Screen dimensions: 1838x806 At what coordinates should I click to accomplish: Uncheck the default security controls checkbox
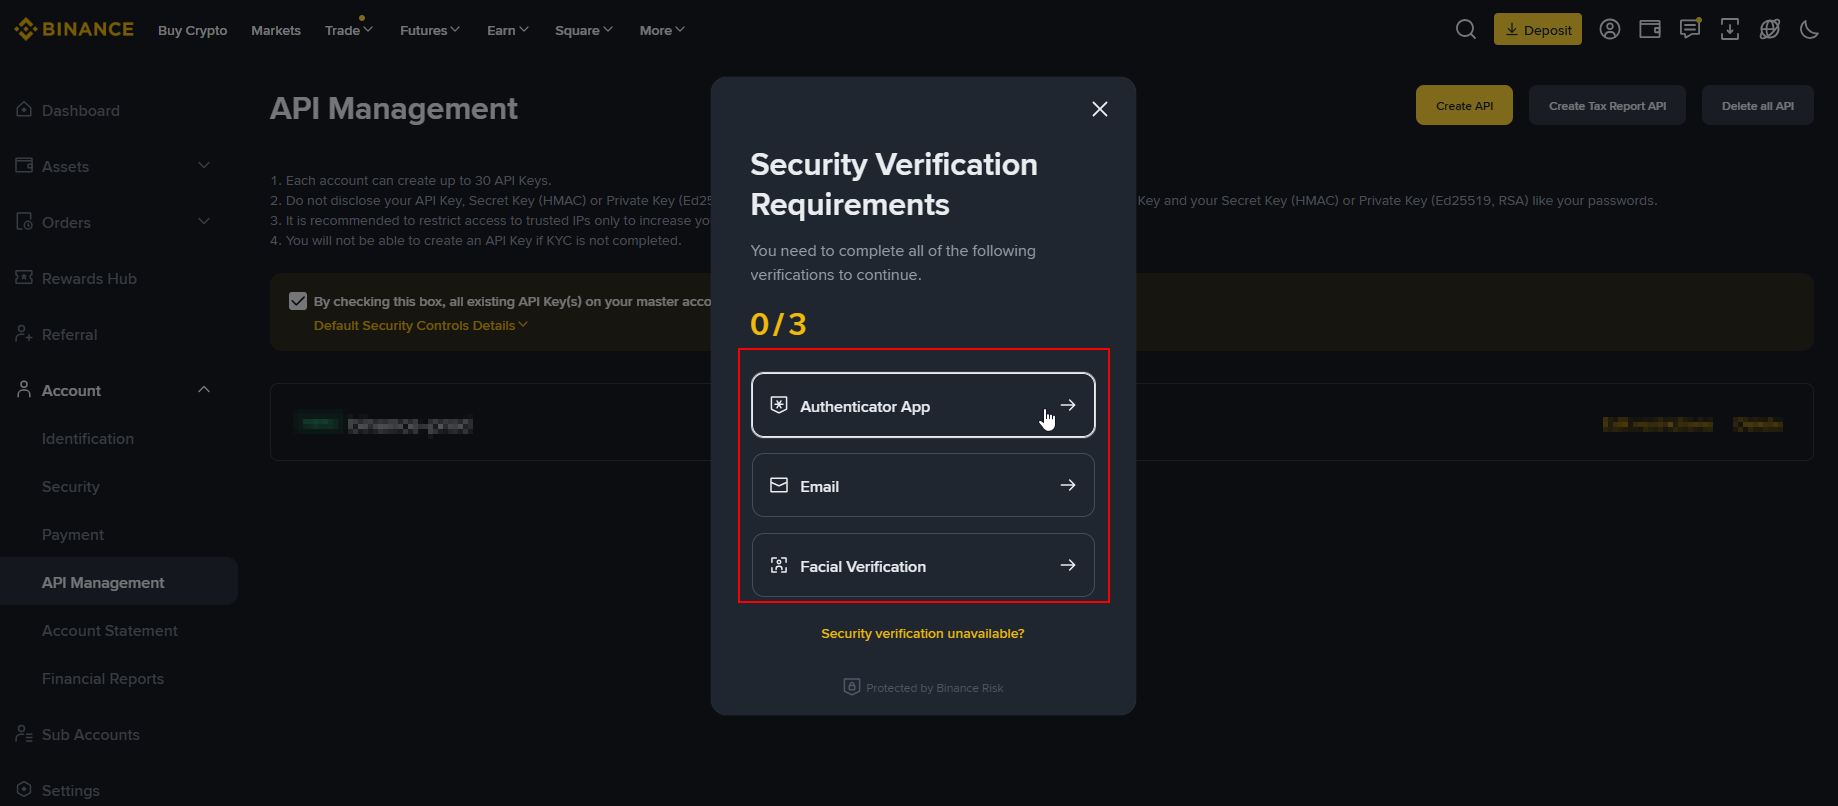pyautogui.click(x=298, y=301)
